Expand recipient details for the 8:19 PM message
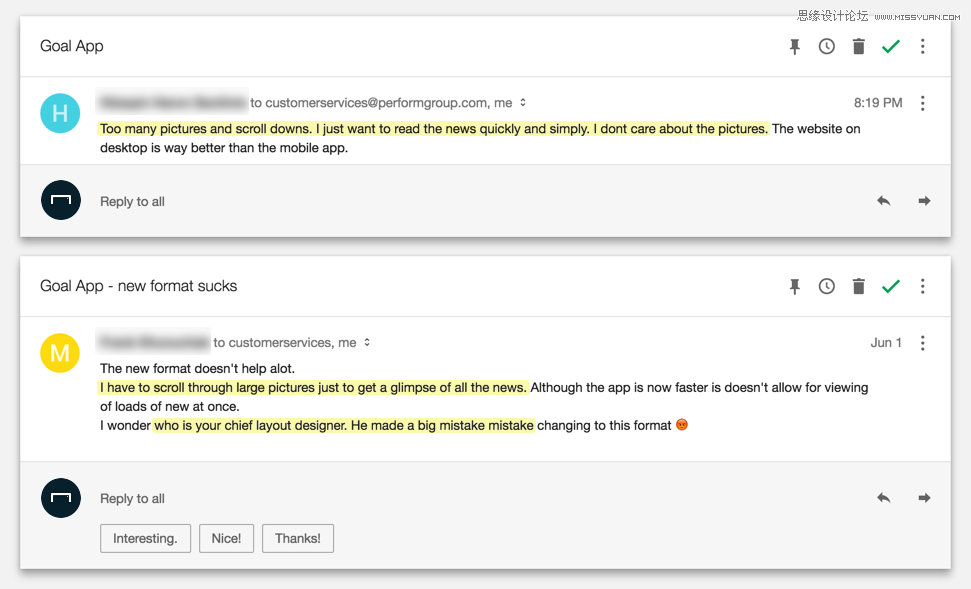 coord(523,103)
